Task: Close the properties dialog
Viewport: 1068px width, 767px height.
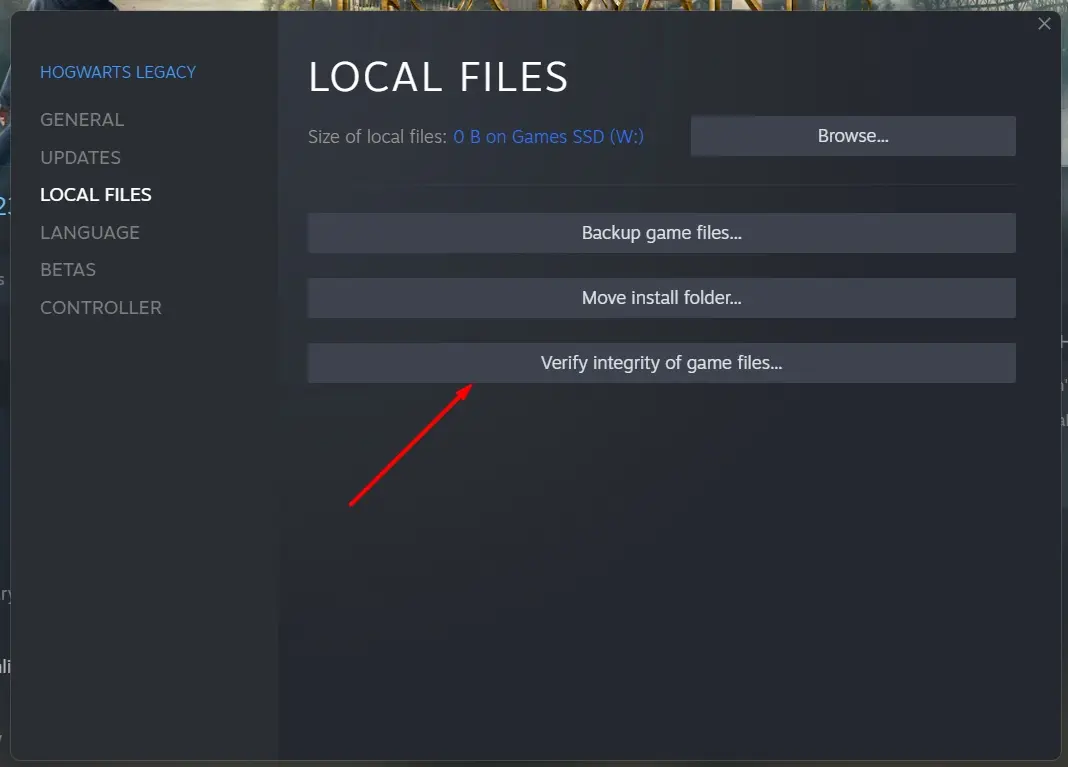Action: pyautogui.click(x=1044, y=23)
